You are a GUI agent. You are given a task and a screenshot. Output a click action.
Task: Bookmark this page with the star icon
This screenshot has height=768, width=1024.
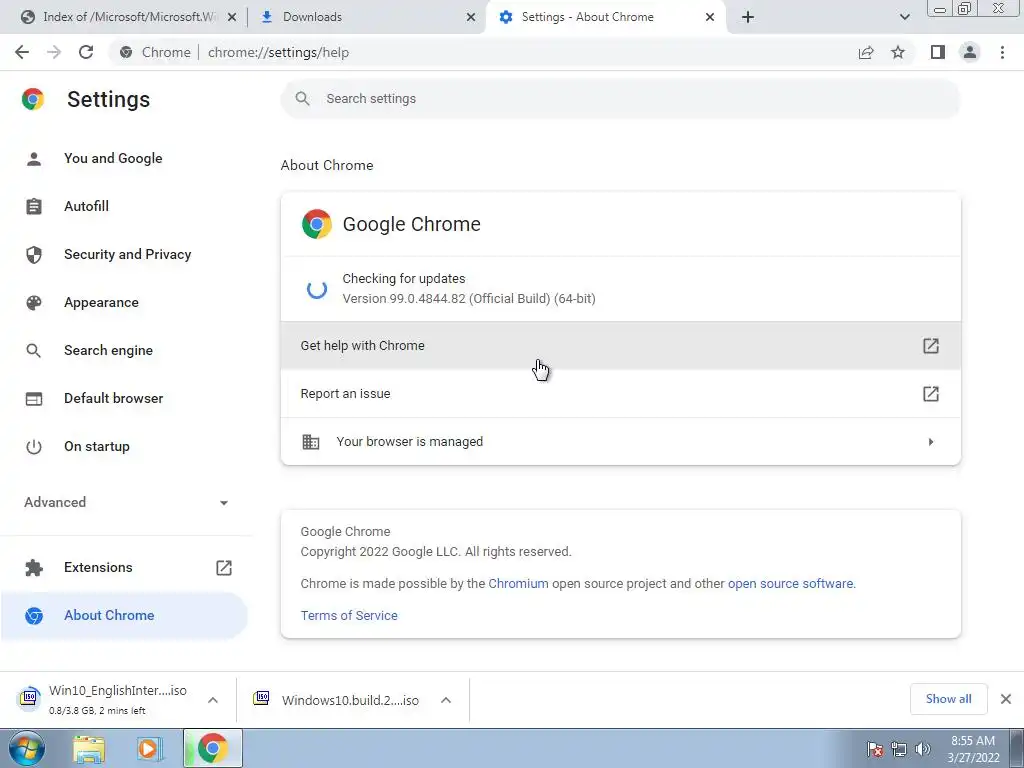pyautogui.click(x=898, y=52)
